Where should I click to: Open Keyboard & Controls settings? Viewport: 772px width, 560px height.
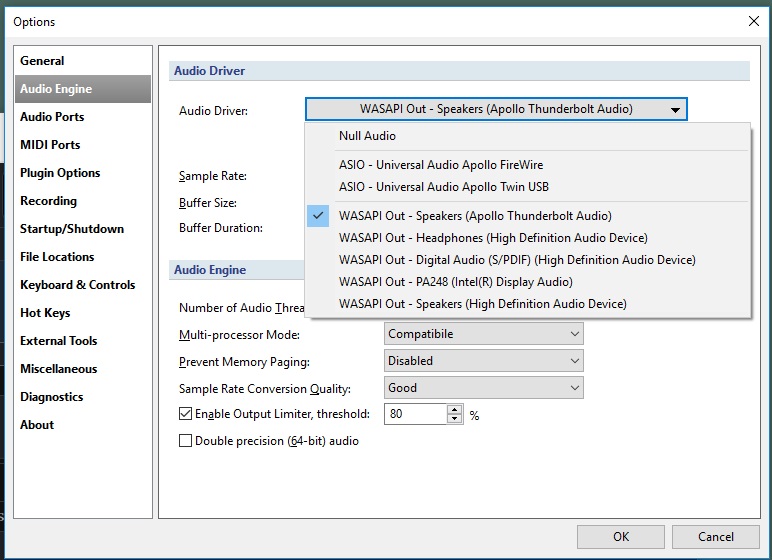(83, 285)
